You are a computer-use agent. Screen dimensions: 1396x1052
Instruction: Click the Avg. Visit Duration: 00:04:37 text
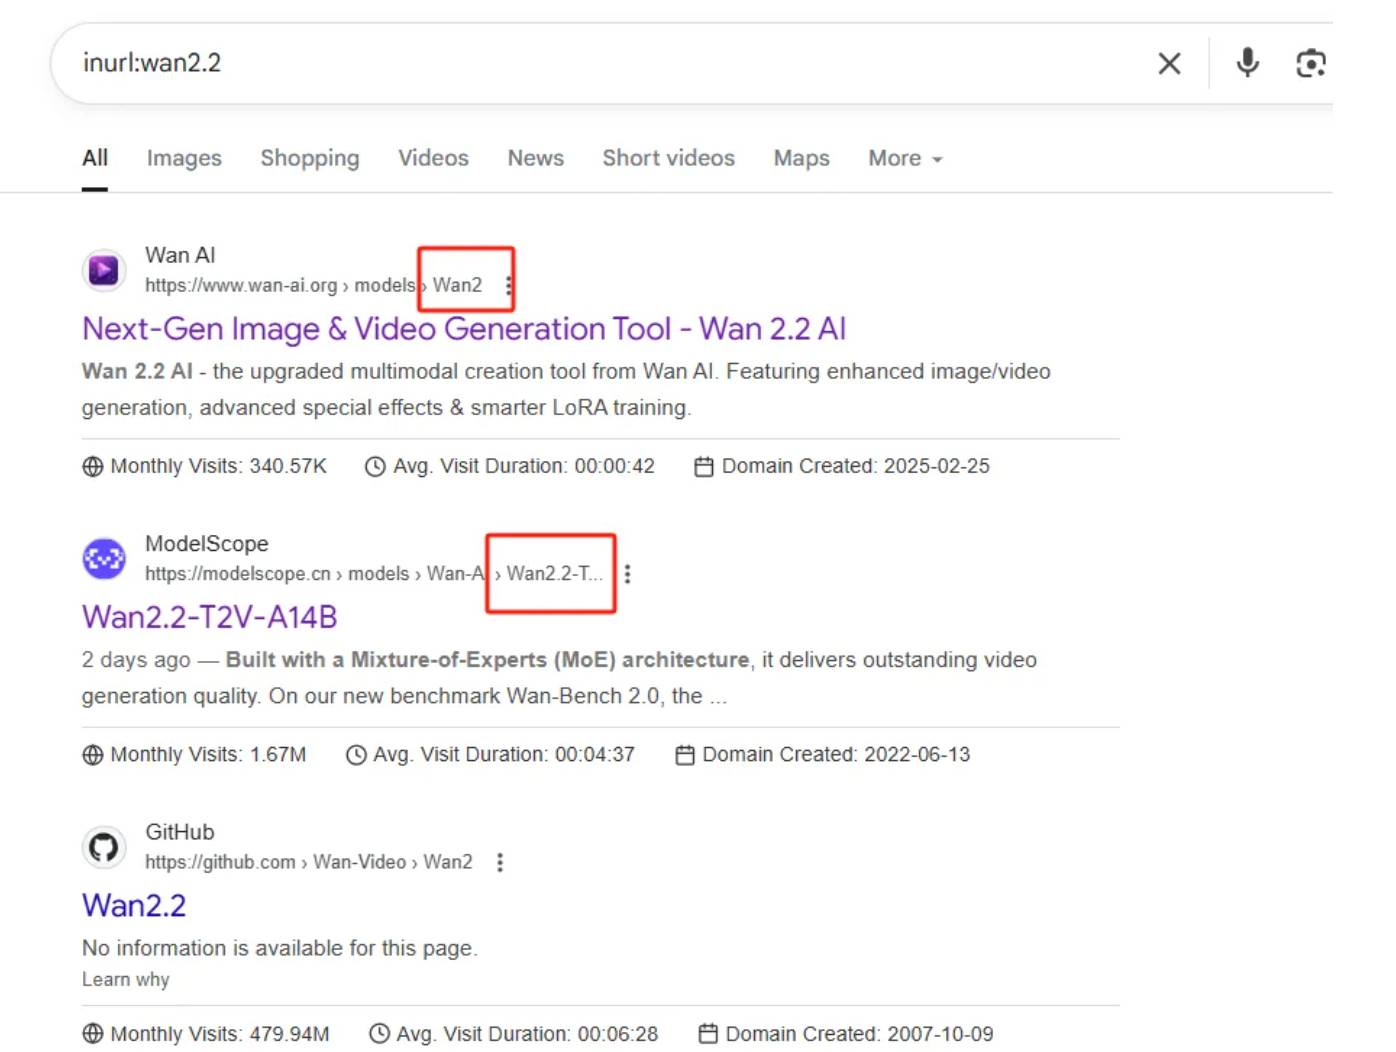[504, 755]
